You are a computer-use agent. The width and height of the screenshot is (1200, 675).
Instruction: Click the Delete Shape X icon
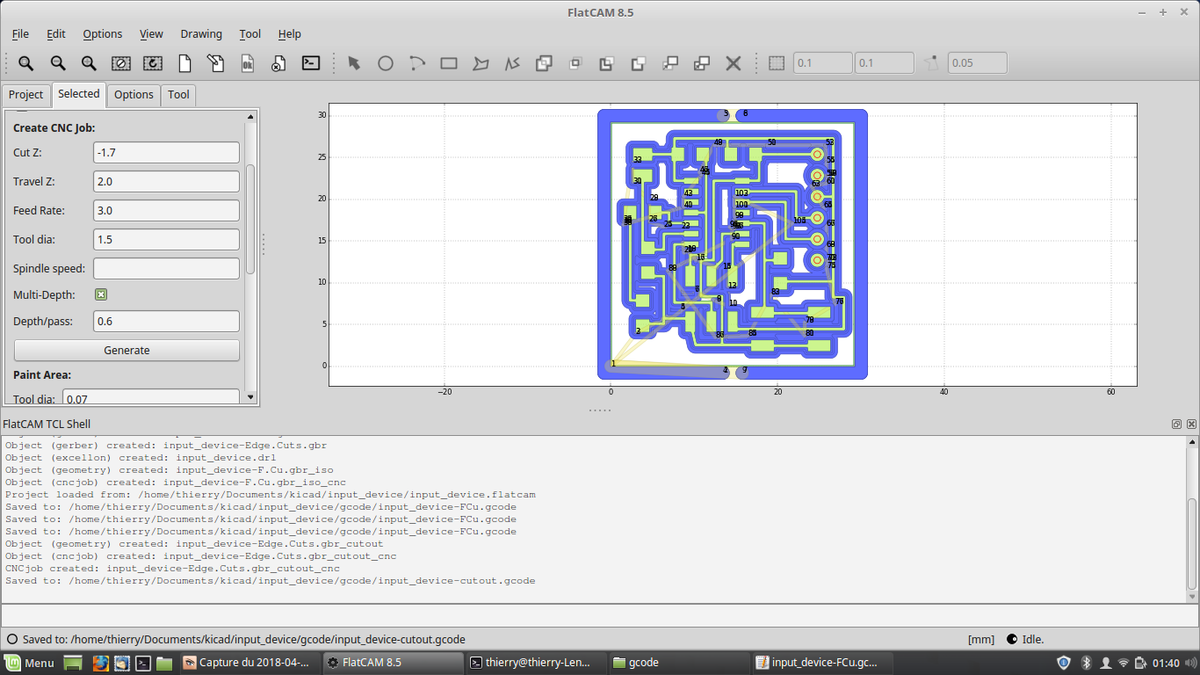tap(733, 63)
